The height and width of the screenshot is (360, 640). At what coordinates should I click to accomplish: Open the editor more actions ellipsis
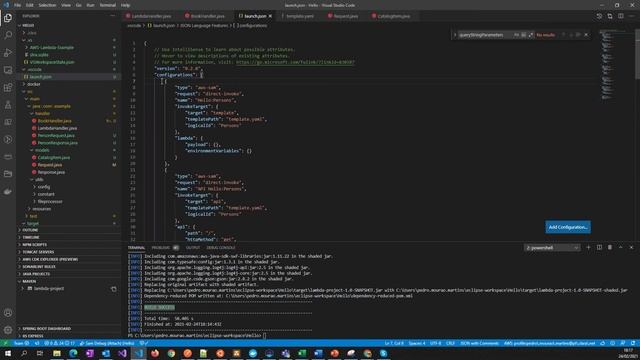coord(631,16)
